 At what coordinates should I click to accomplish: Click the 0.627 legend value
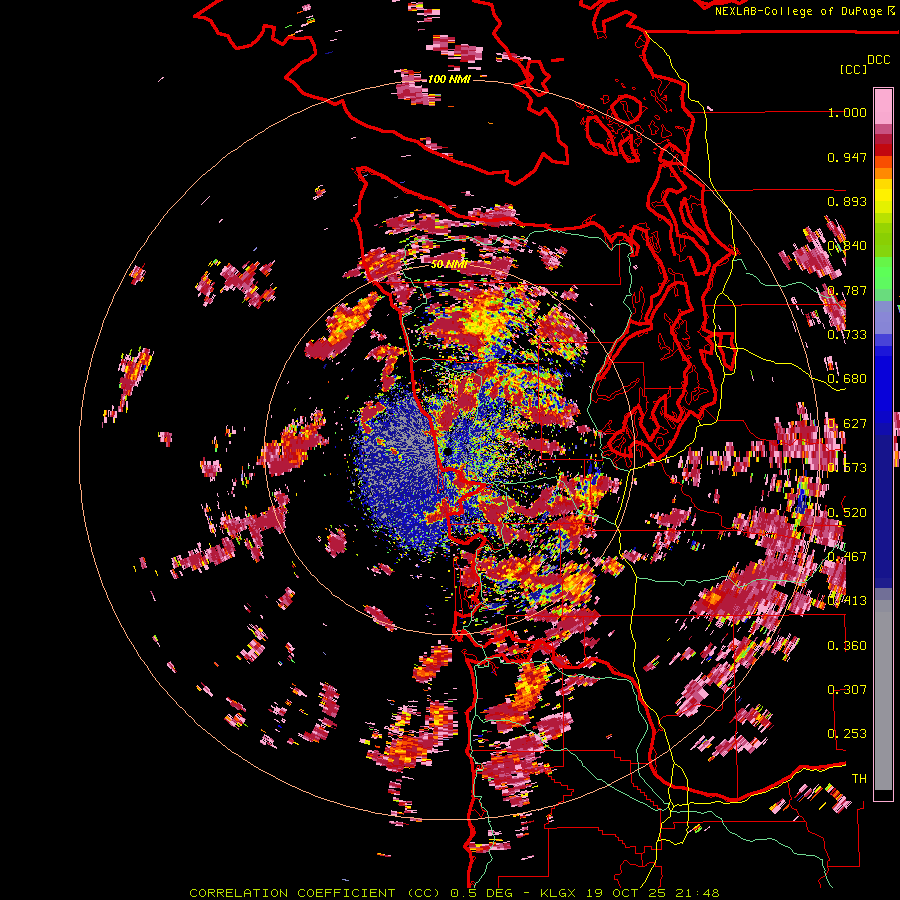click(847, 424)
